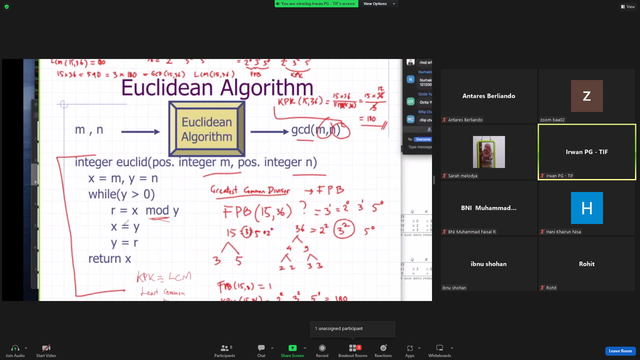Click the 'return x' line in slide
The image size is (640, 360).
tap(110, 259)
